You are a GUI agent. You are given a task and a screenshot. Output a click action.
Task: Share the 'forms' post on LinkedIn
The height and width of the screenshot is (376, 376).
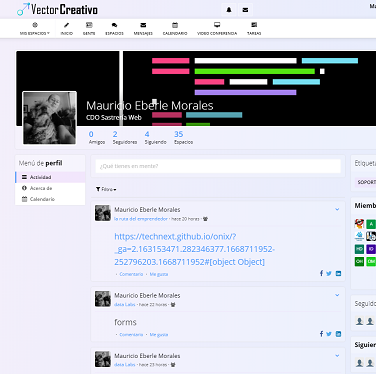[x=338, y=334]
